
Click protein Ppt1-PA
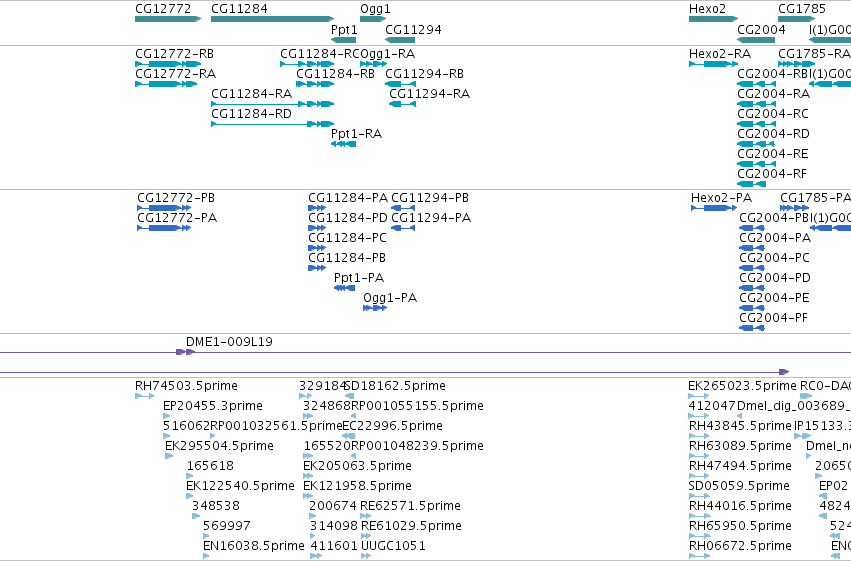(345, 288)
